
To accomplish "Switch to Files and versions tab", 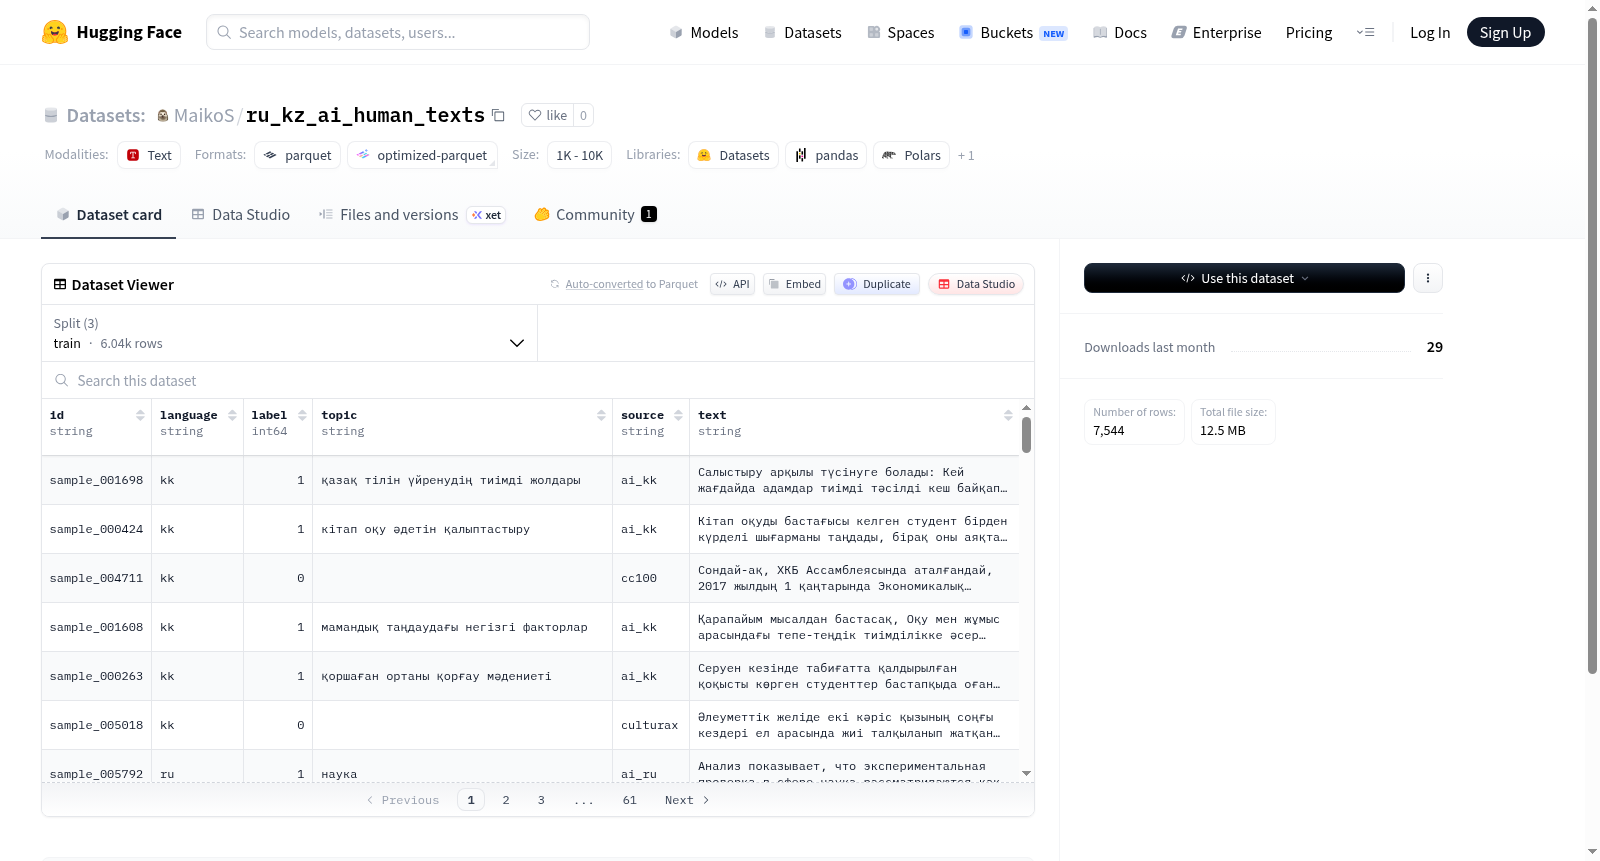I will coord(412,214).
